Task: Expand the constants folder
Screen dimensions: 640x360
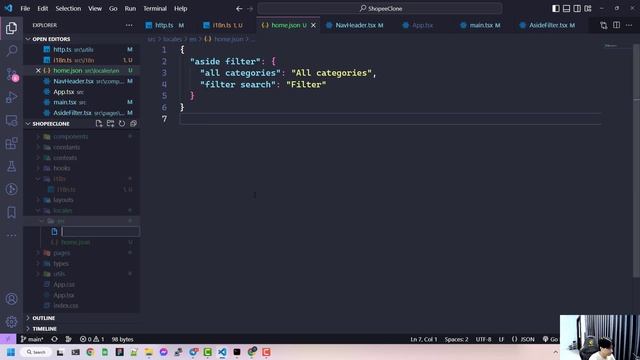Action: pyautogui.click(x=82, y=147)
